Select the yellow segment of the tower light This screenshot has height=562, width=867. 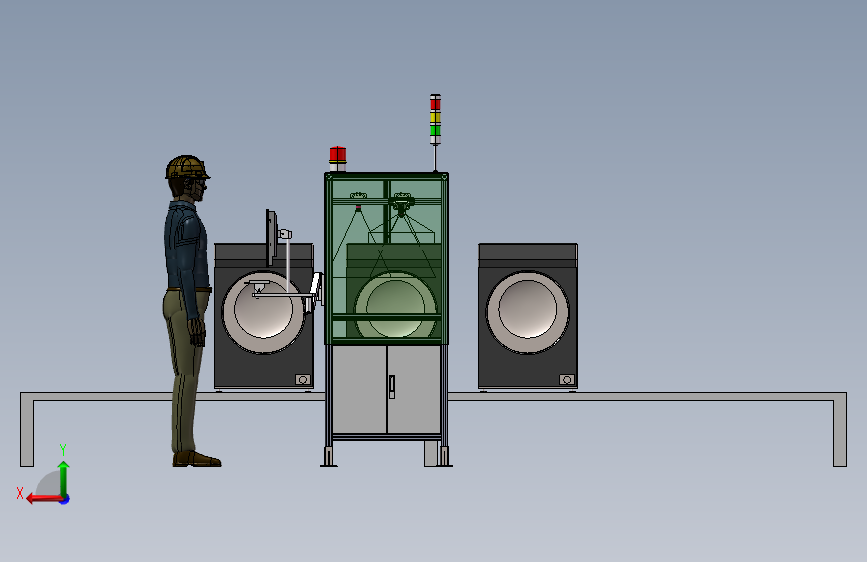[x=435, y=117]
